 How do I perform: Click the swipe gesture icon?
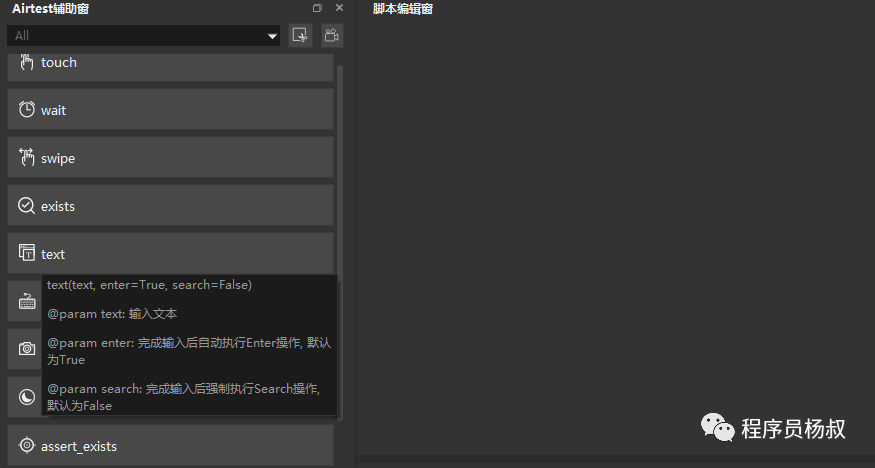pyautogui.click(x=26, y=157)
